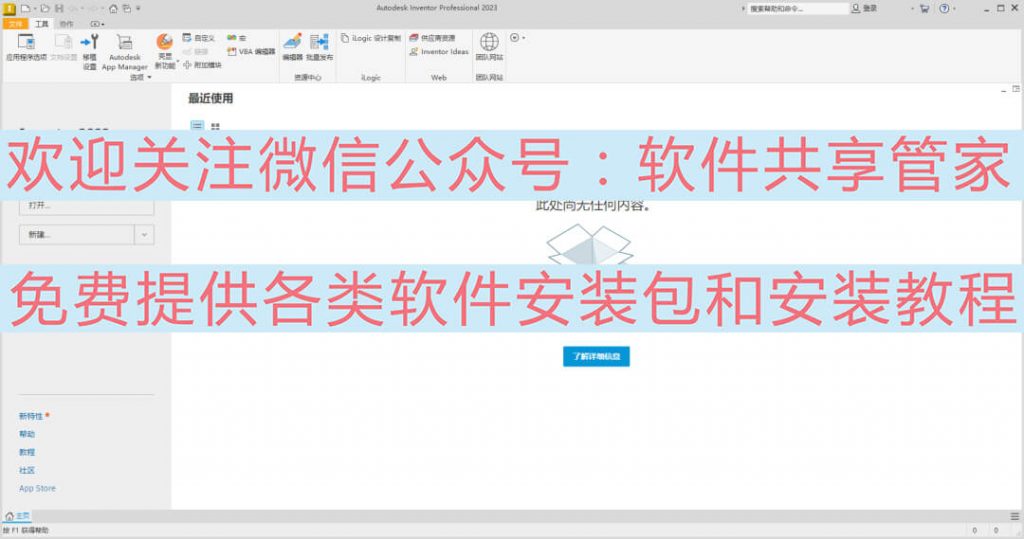Viewport: 1024px width, 539px height.
Task: Open quick access toolbar customize dropdown
Action: click(x=138, y=8)
